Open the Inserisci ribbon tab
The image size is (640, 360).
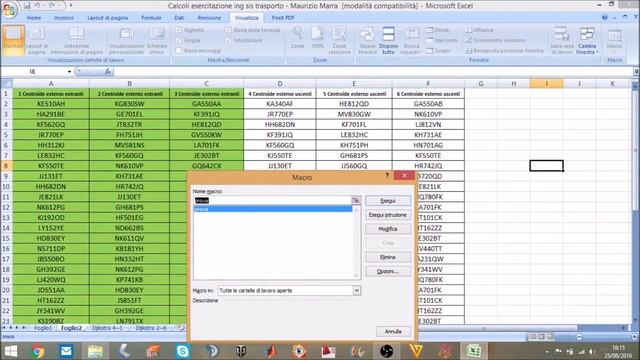pos(64,18)
